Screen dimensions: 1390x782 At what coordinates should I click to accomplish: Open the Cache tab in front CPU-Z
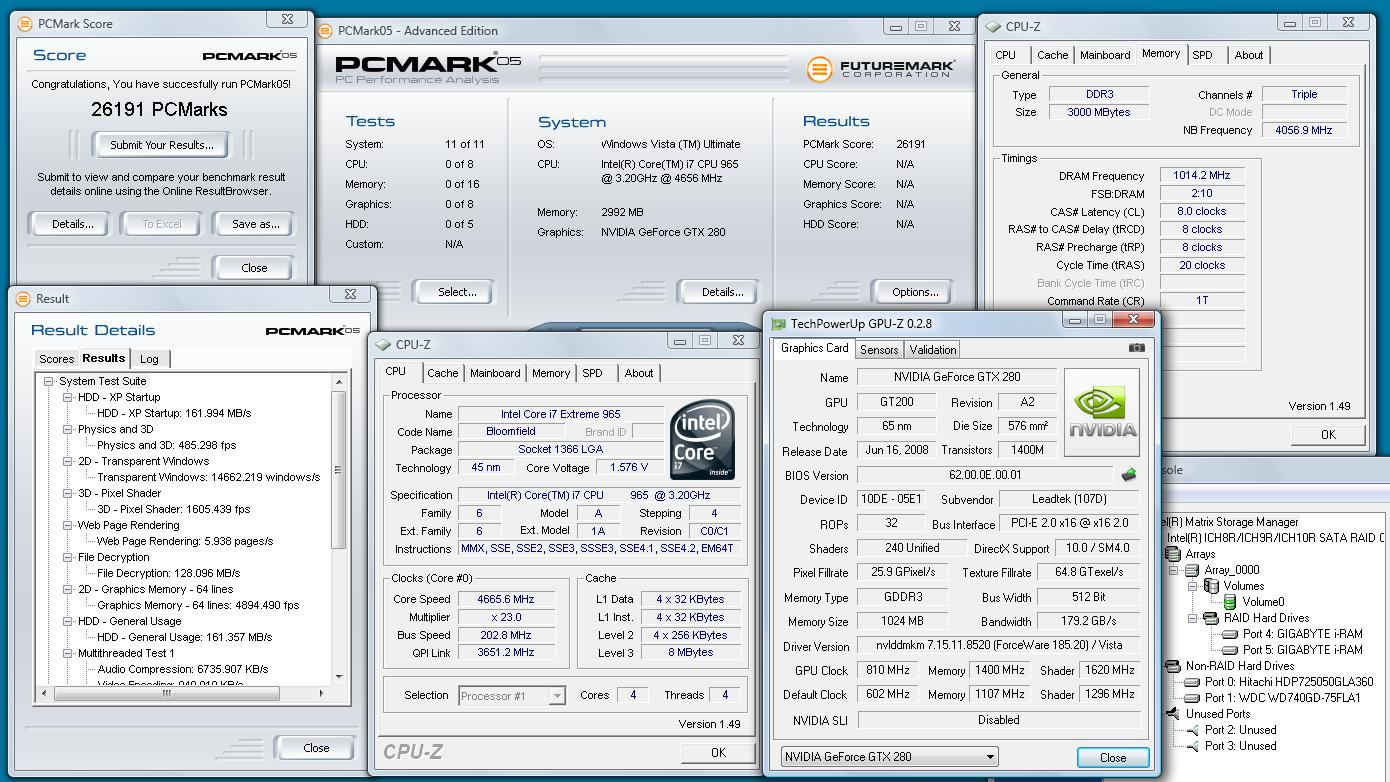(443, 373)
